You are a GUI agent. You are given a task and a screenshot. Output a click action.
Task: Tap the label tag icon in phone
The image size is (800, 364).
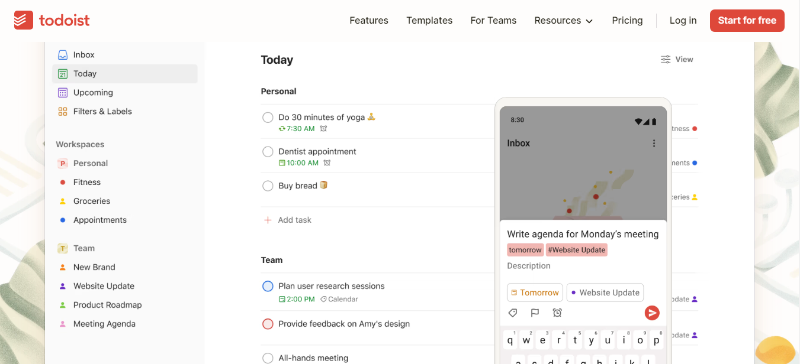coord(513,312)
